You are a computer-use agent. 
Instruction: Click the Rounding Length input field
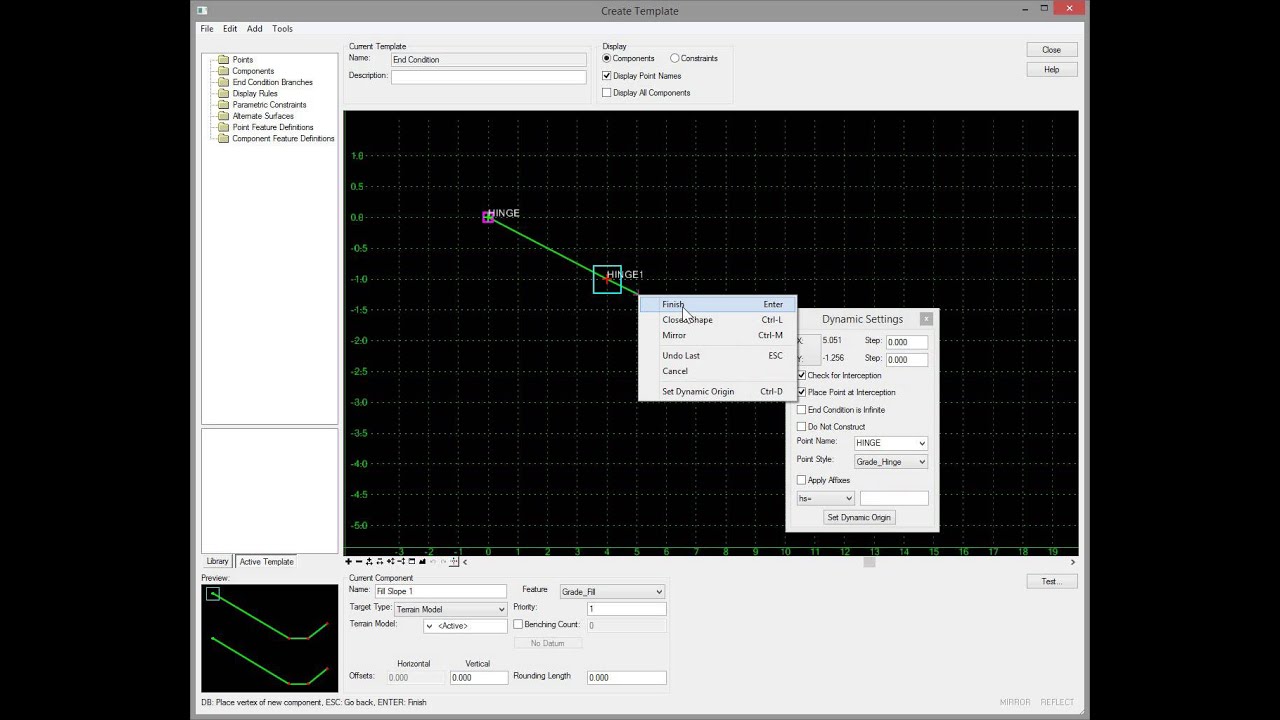[626, 678]
